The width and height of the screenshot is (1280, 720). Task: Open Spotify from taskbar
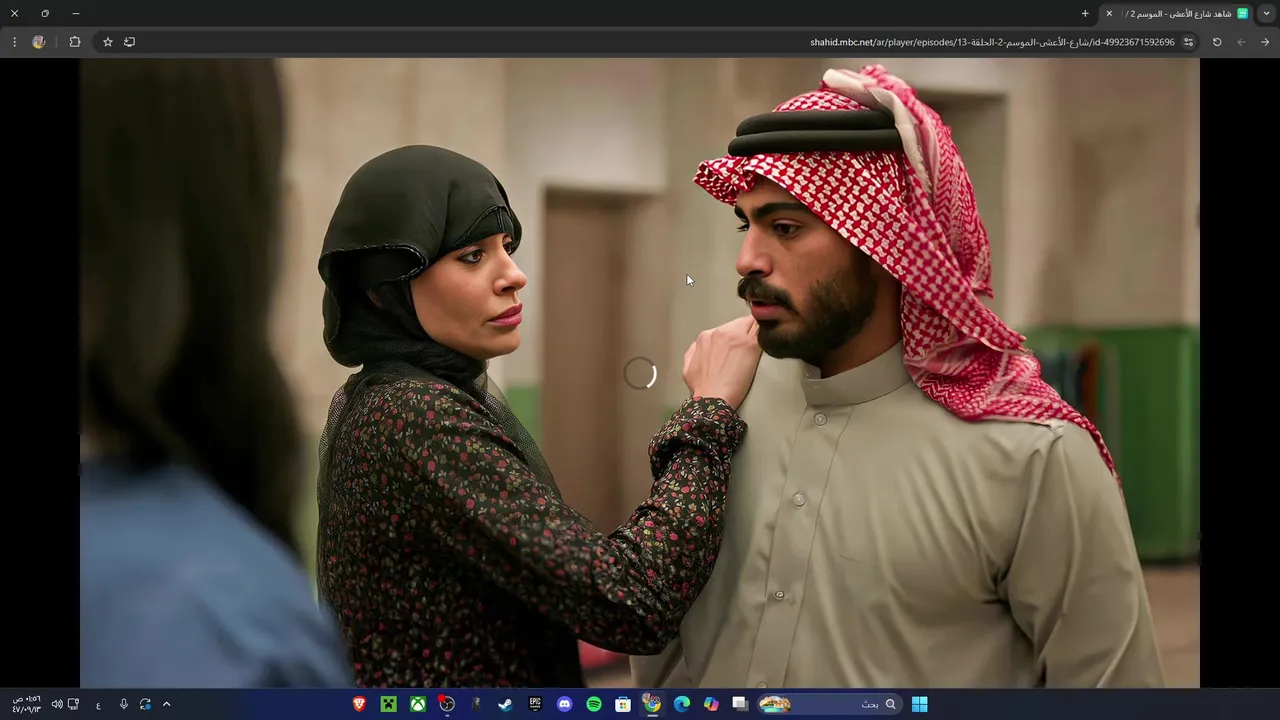(x=594, y=704)
